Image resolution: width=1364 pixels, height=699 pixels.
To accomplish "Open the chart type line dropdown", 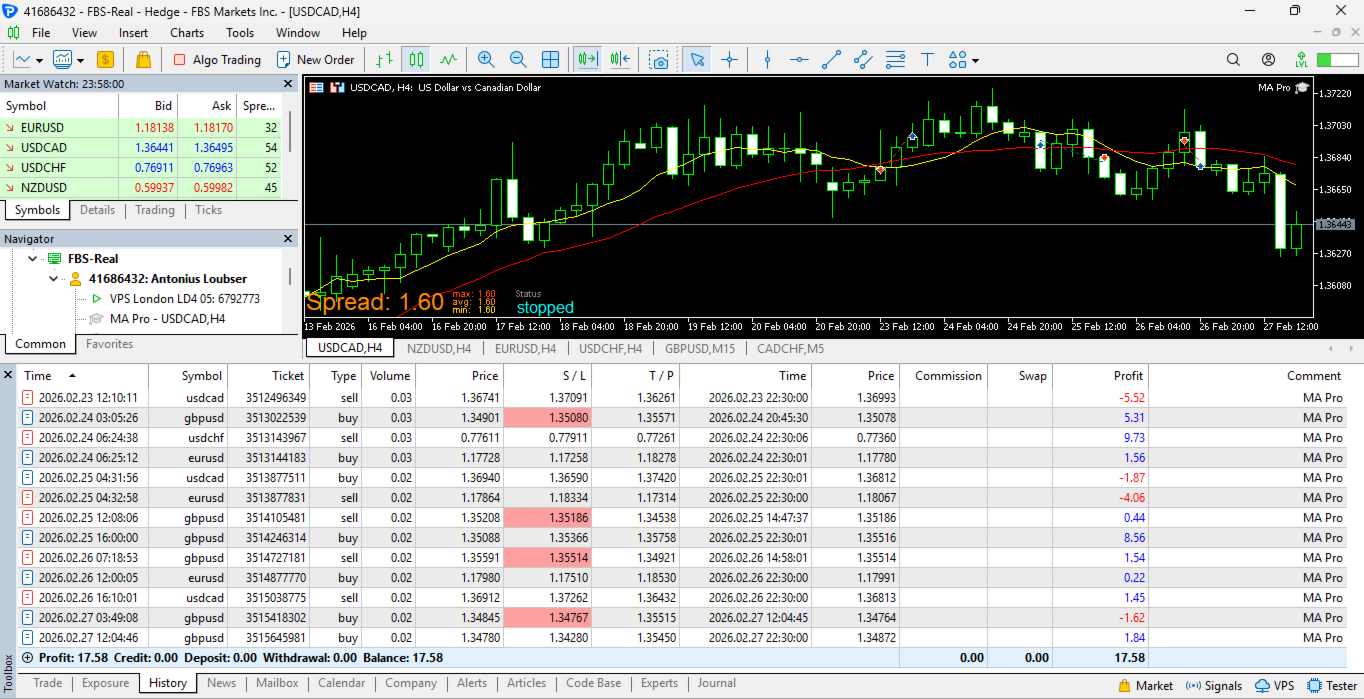I will 27,60.
